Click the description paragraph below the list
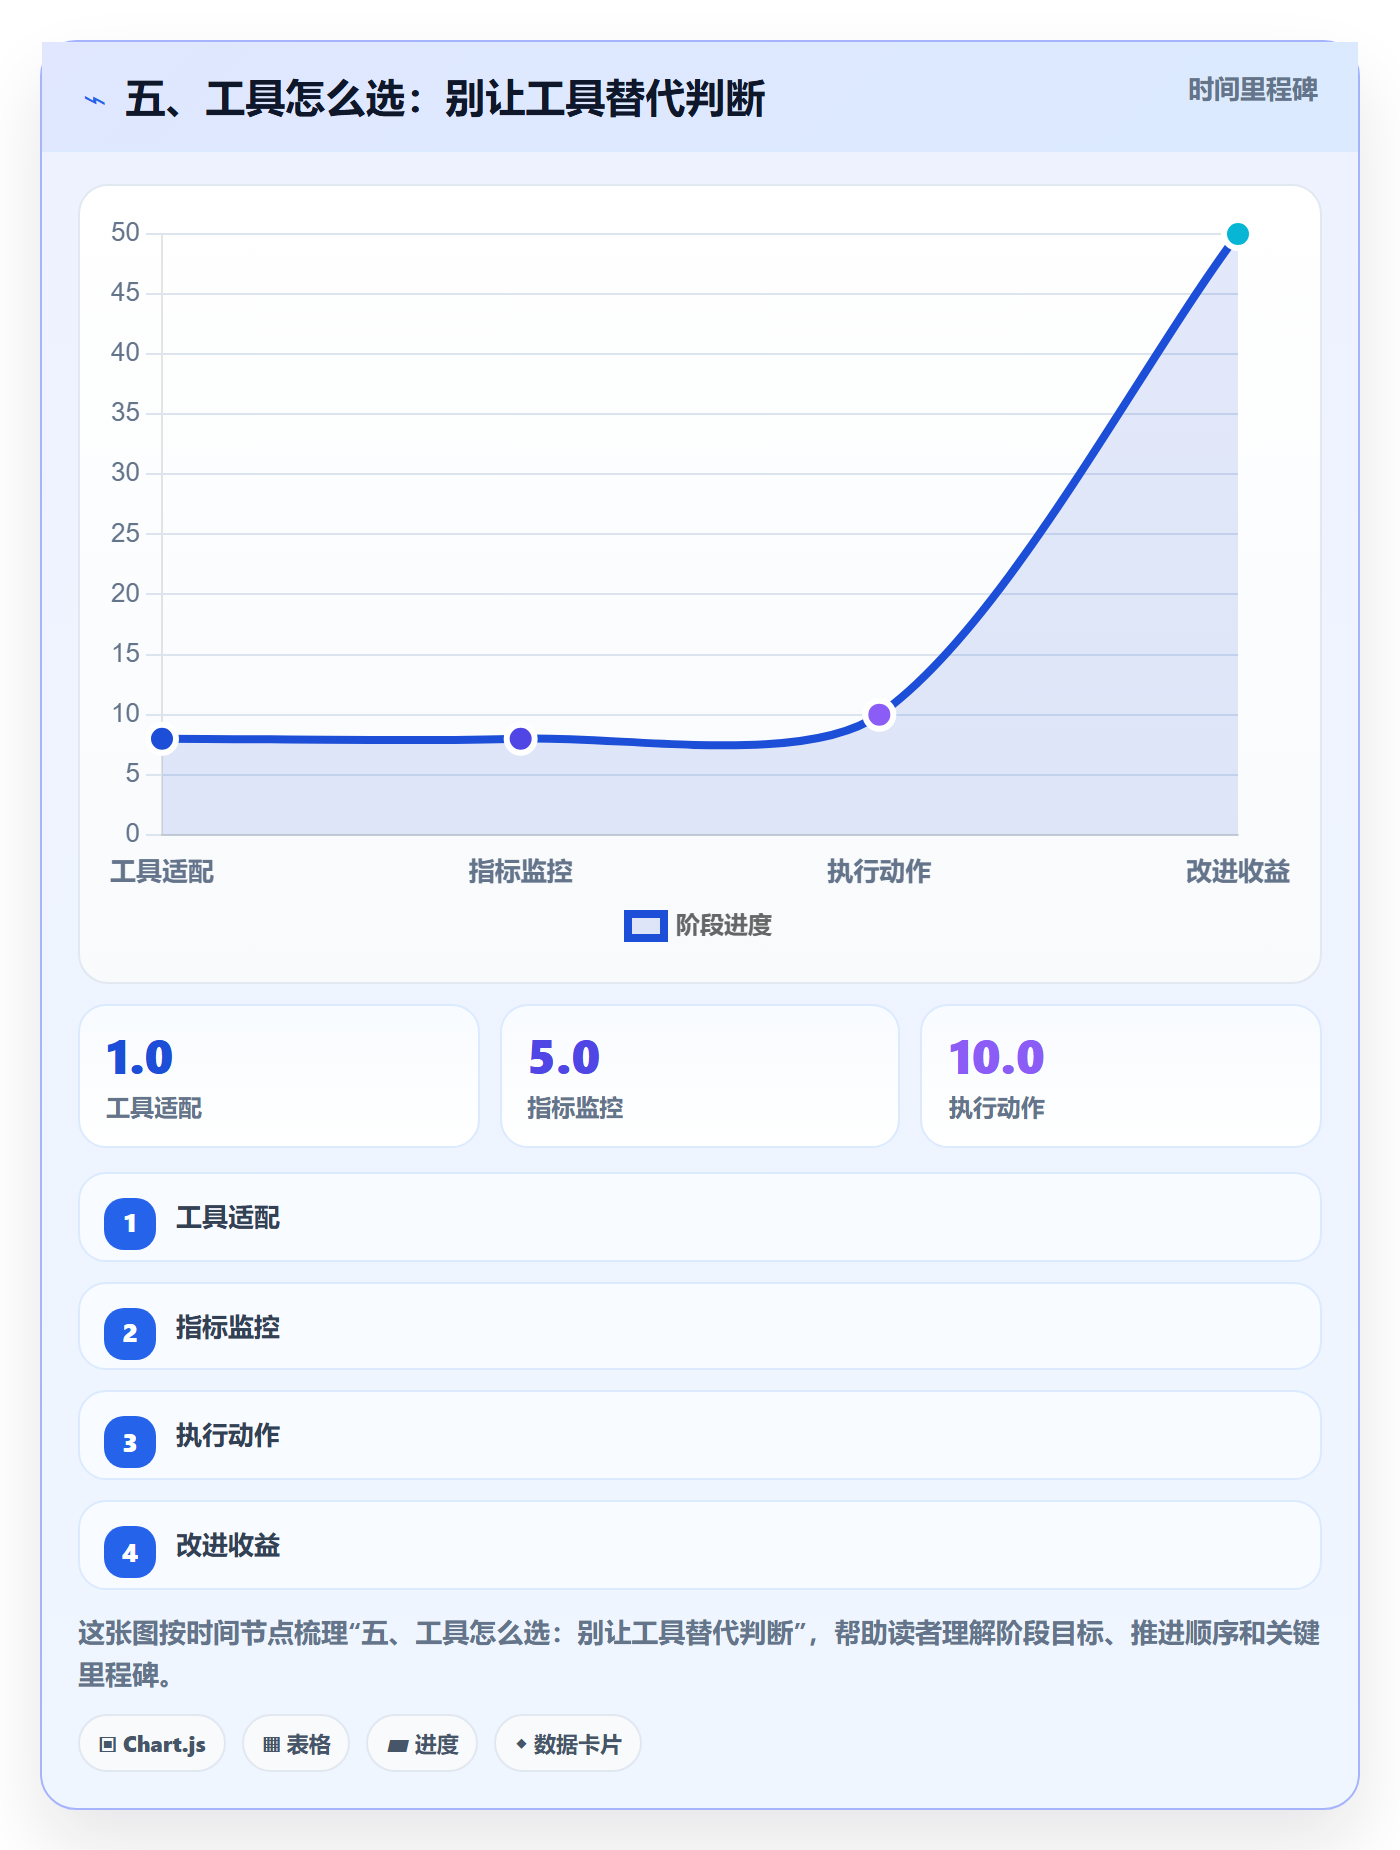 point(700,1654)
